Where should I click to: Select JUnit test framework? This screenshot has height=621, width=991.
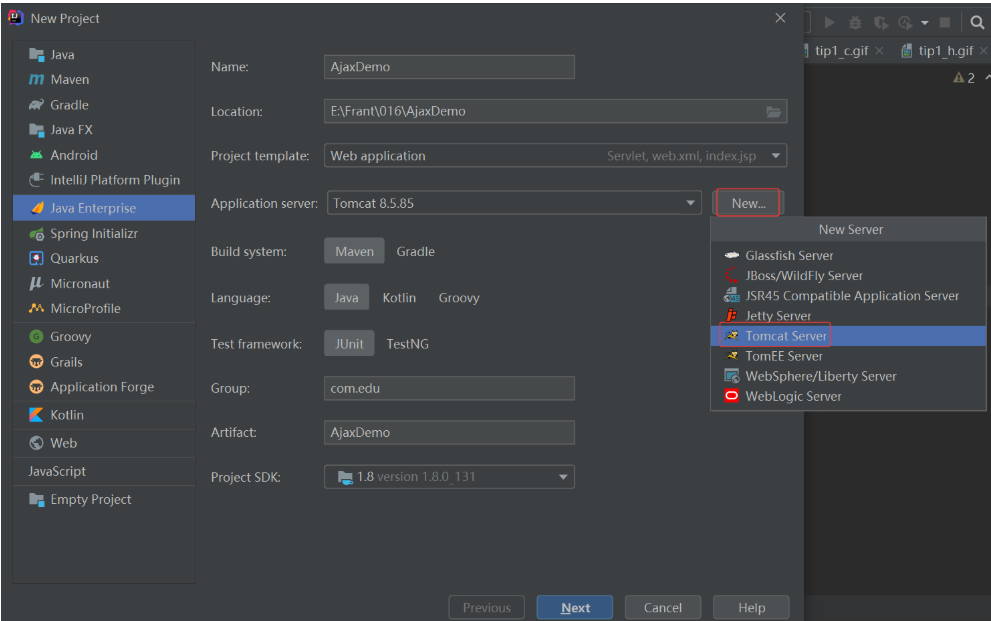[x=349, y=344]
